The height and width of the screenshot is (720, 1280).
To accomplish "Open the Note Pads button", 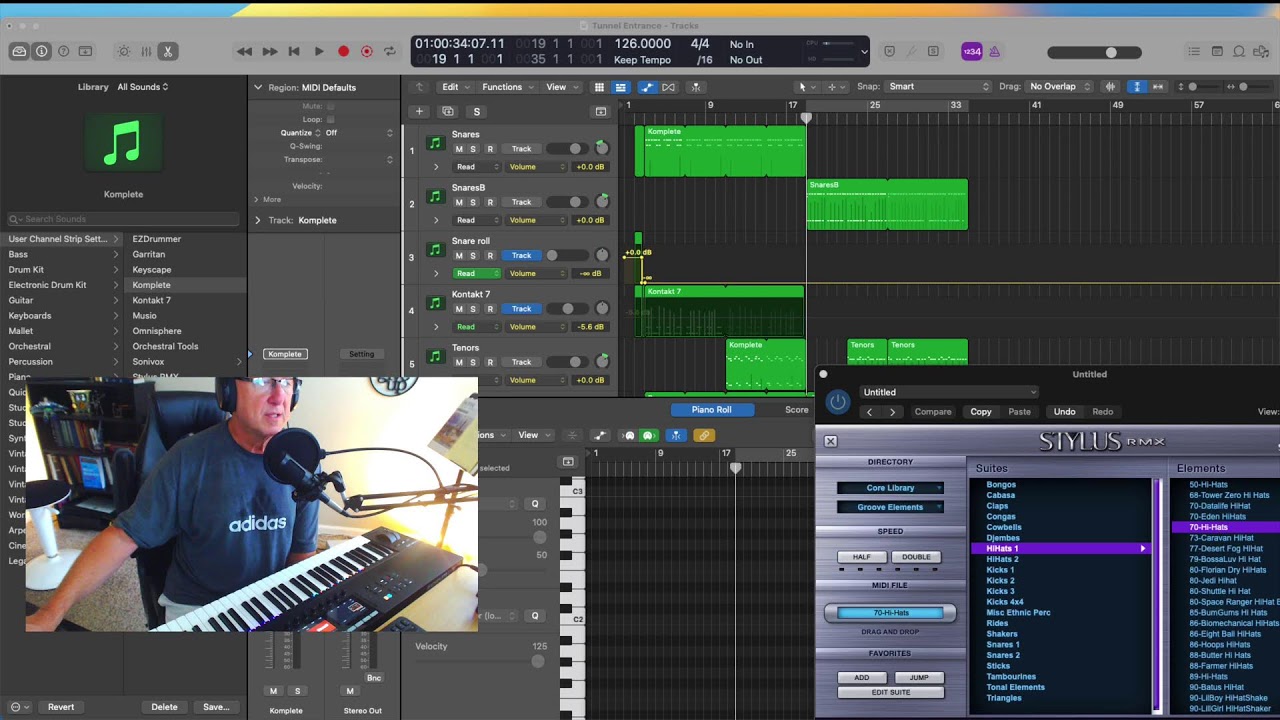I will [1217, 51].
